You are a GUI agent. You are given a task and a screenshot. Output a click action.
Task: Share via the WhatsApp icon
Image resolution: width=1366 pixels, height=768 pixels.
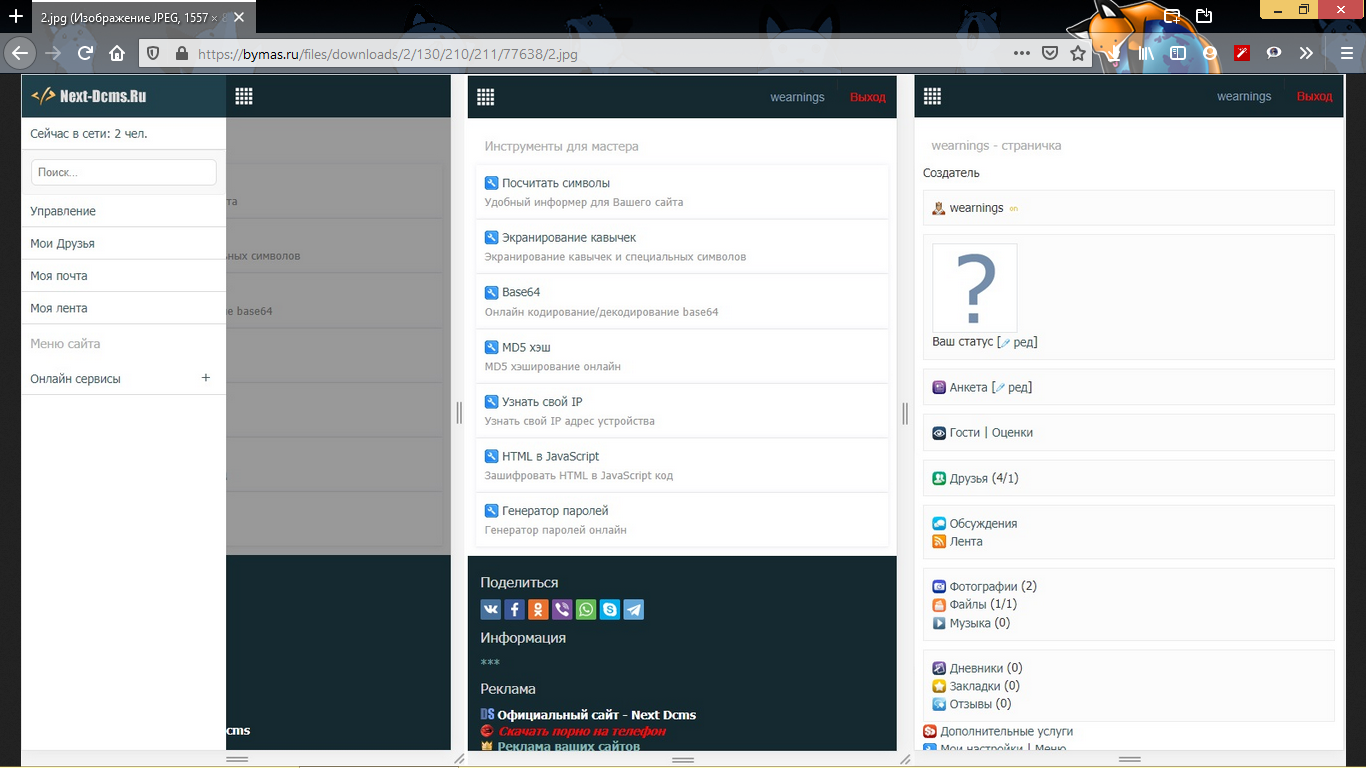click(586, 610)
